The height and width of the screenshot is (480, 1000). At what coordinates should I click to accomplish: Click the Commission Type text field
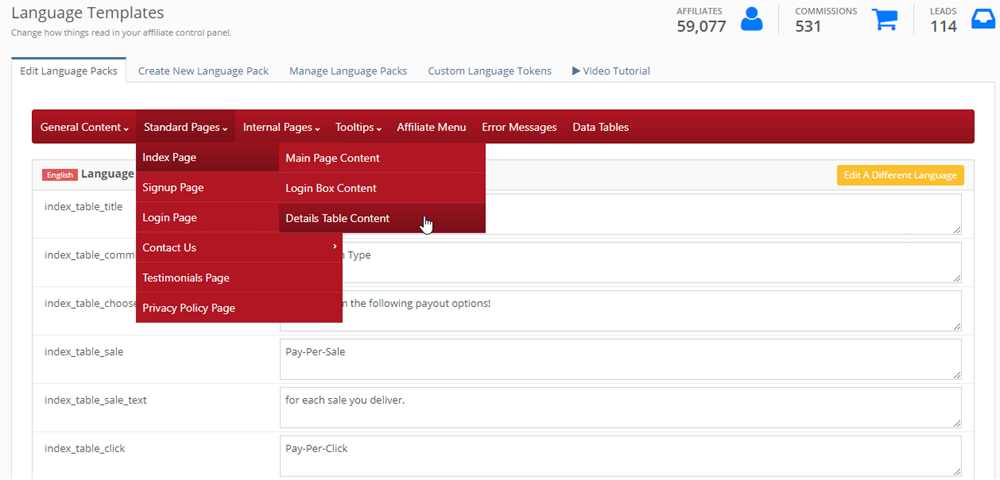click(620, 263)
